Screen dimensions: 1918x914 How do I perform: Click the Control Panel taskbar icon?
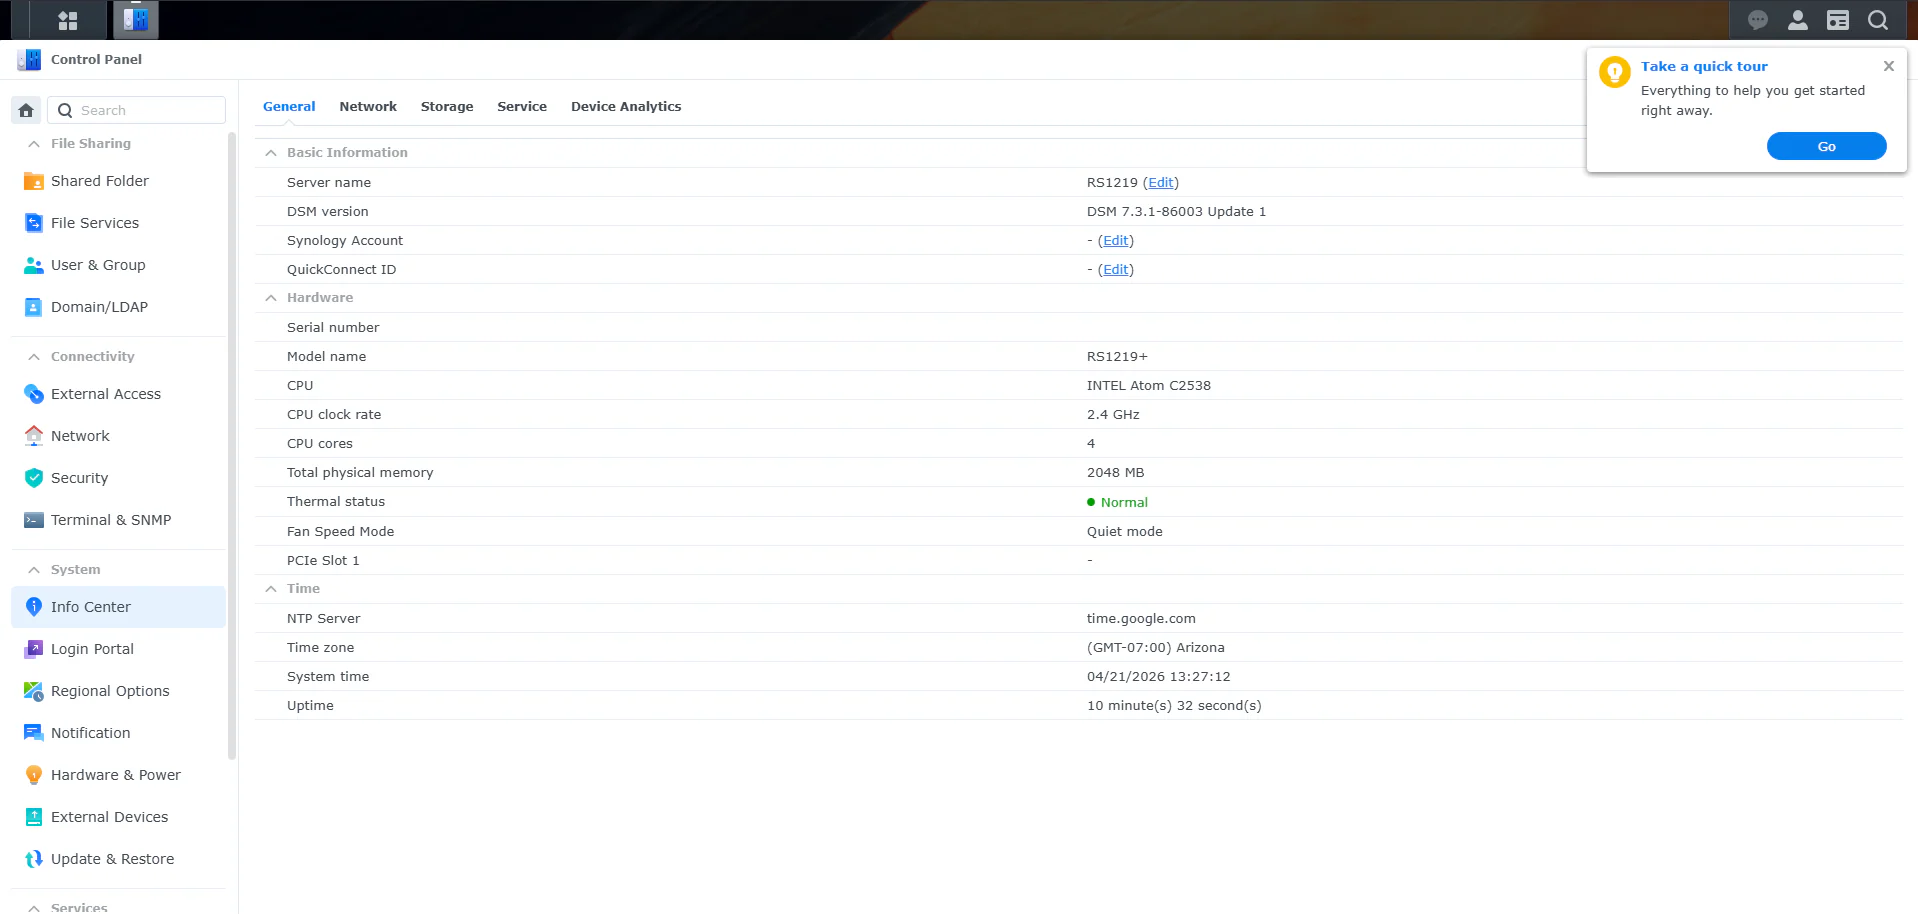tap(136, 20)
